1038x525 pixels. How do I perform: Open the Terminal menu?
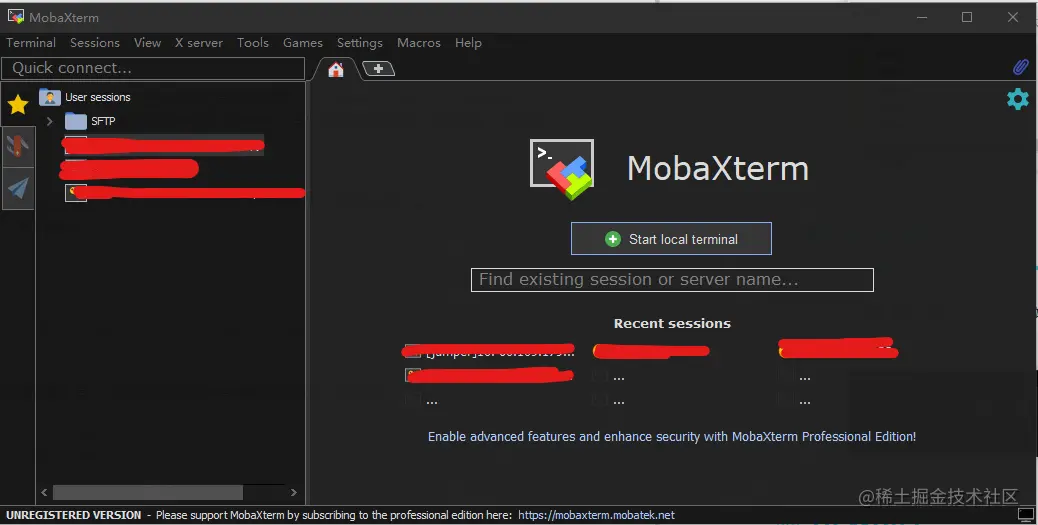[x=30, y=43]
